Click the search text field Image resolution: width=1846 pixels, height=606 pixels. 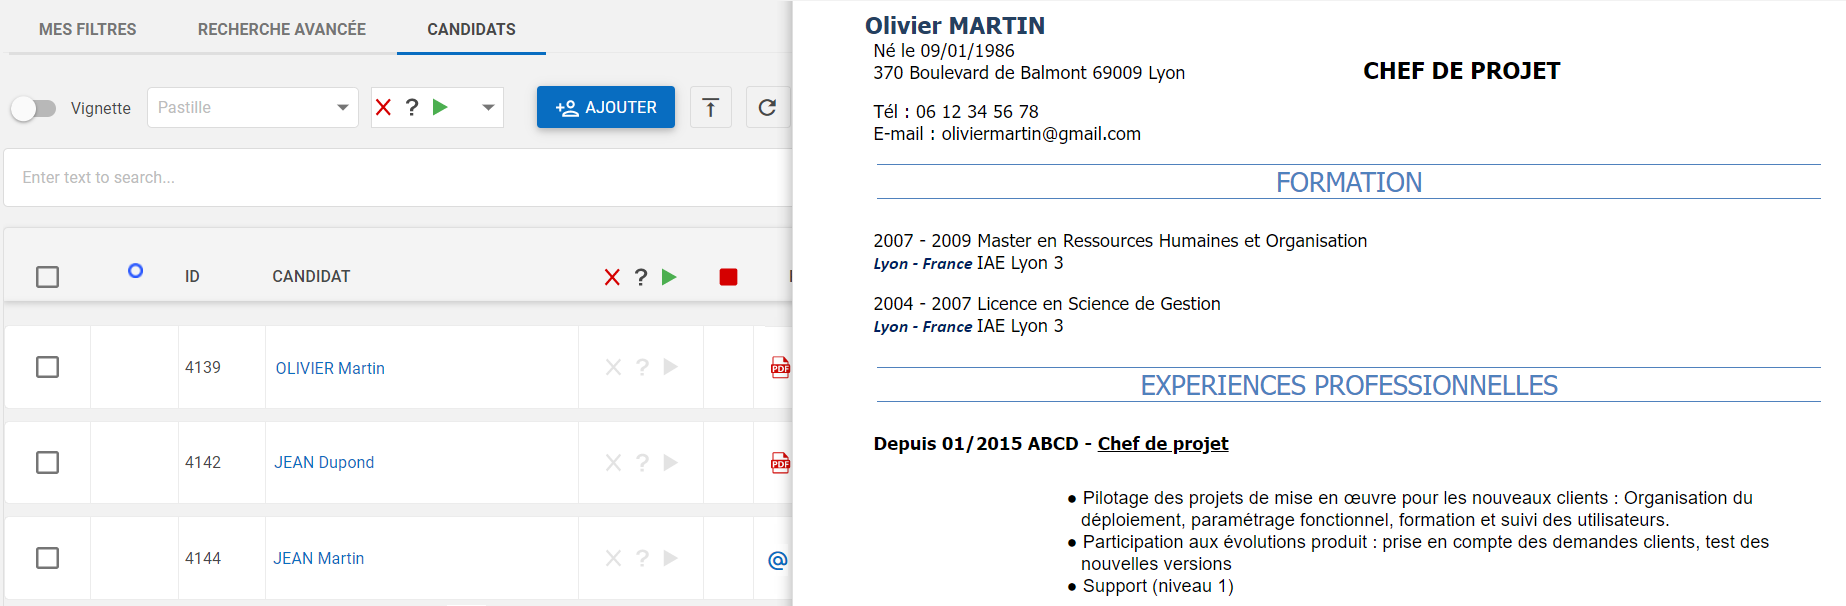pyautogui.click(x=400, y=178)
